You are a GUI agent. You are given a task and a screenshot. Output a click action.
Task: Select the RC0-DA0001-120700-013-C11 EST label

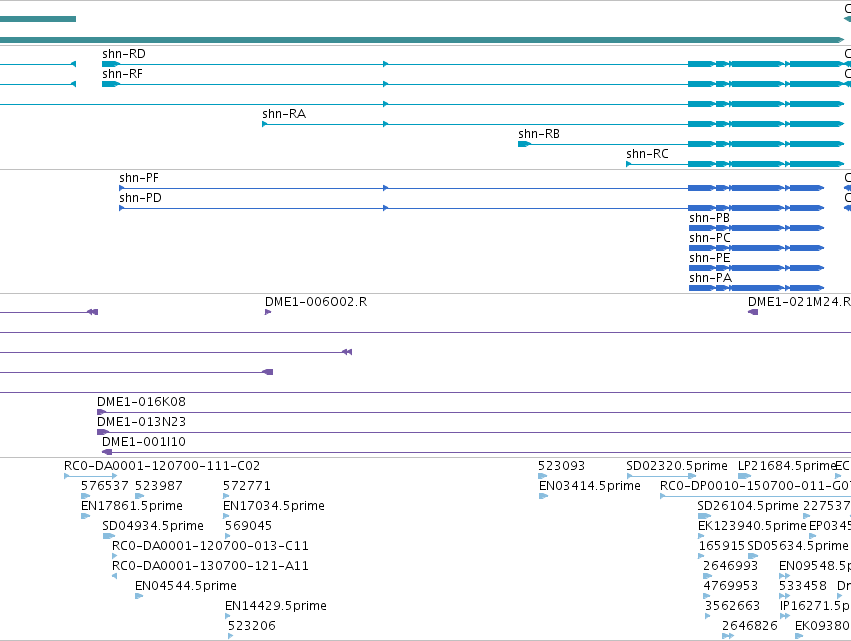coord(210,546)
